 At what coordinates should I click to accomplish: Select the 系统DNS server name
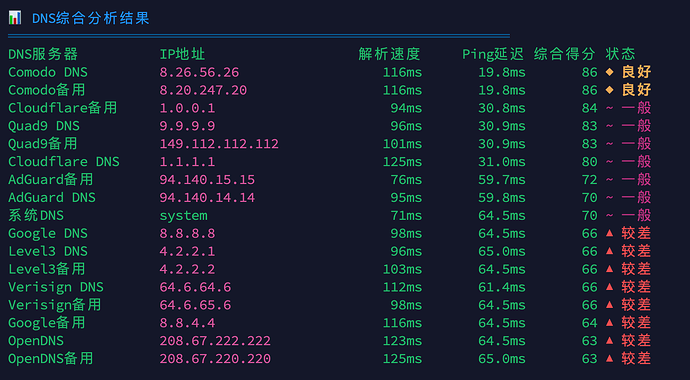tap(36, 216)
